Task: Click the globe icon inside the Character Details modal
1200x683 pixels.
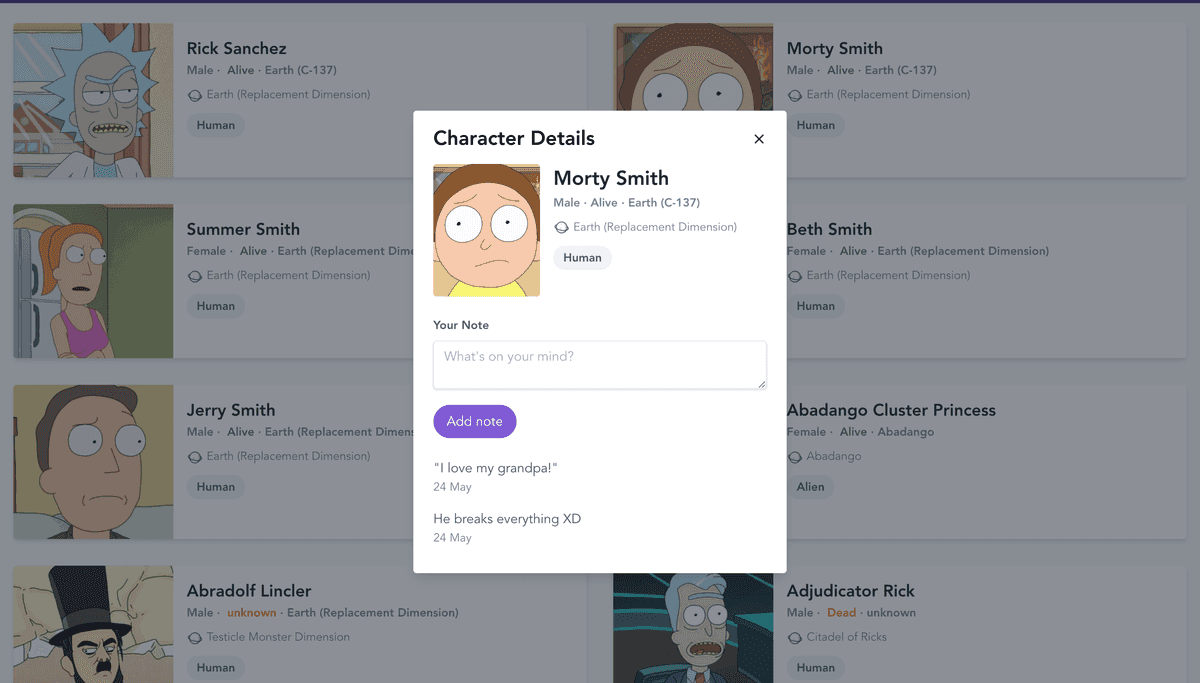Action: click(563, 227)
